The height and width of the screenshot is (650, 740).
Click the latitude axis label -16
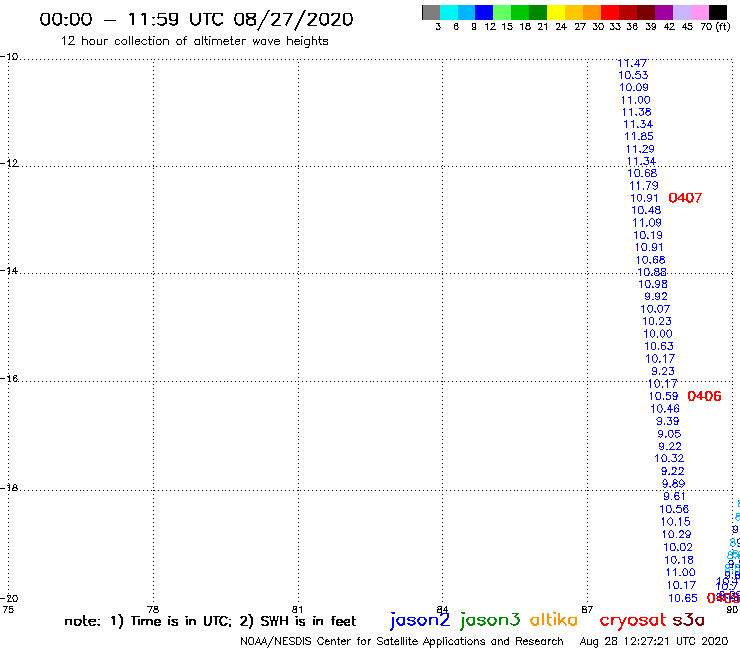[x=9, y=379]
